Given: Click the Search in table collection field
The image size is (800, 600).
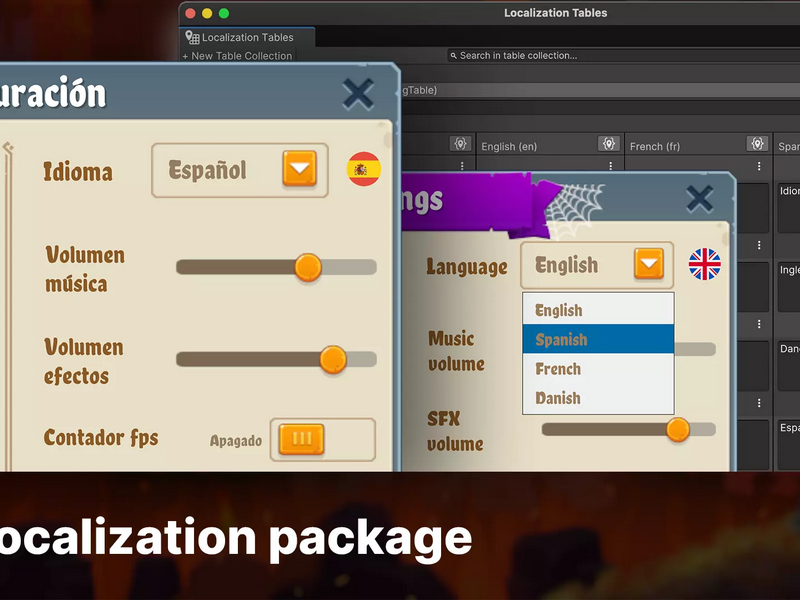Looking at the screenshot, I should coord(622,56).
